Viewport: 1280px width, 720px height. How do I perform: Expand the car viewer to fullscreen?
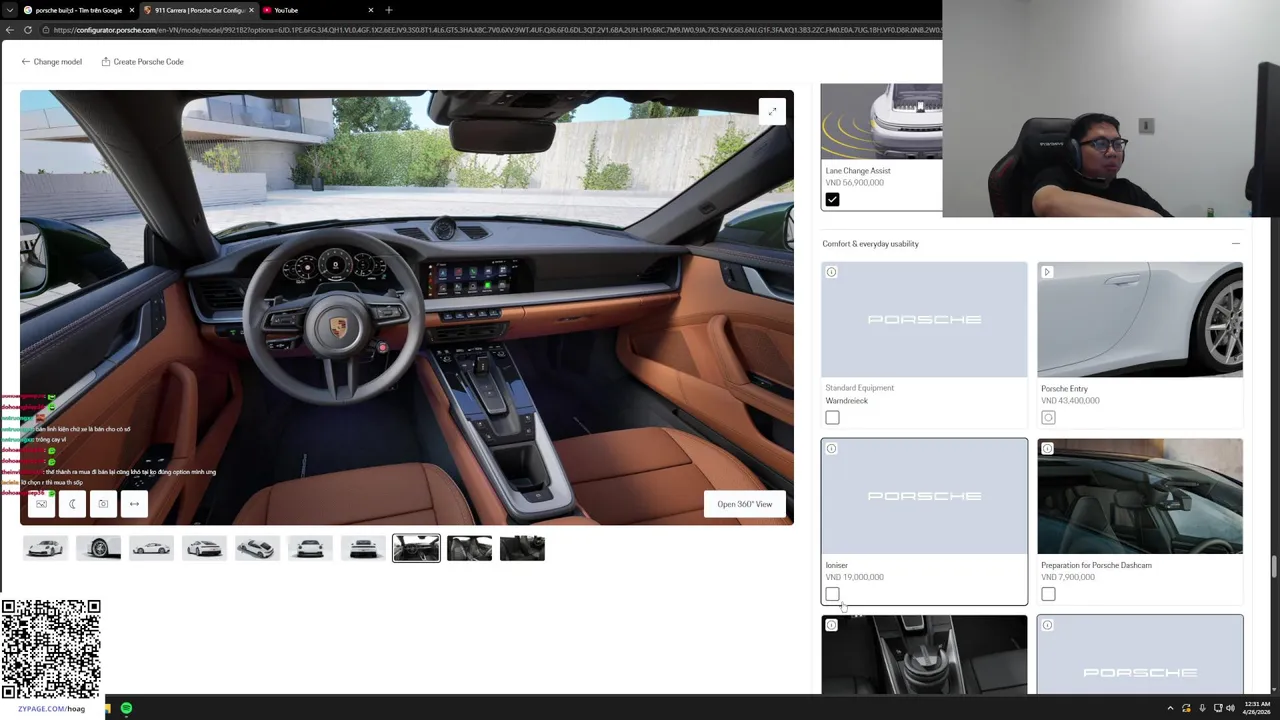tap(772, 112)
